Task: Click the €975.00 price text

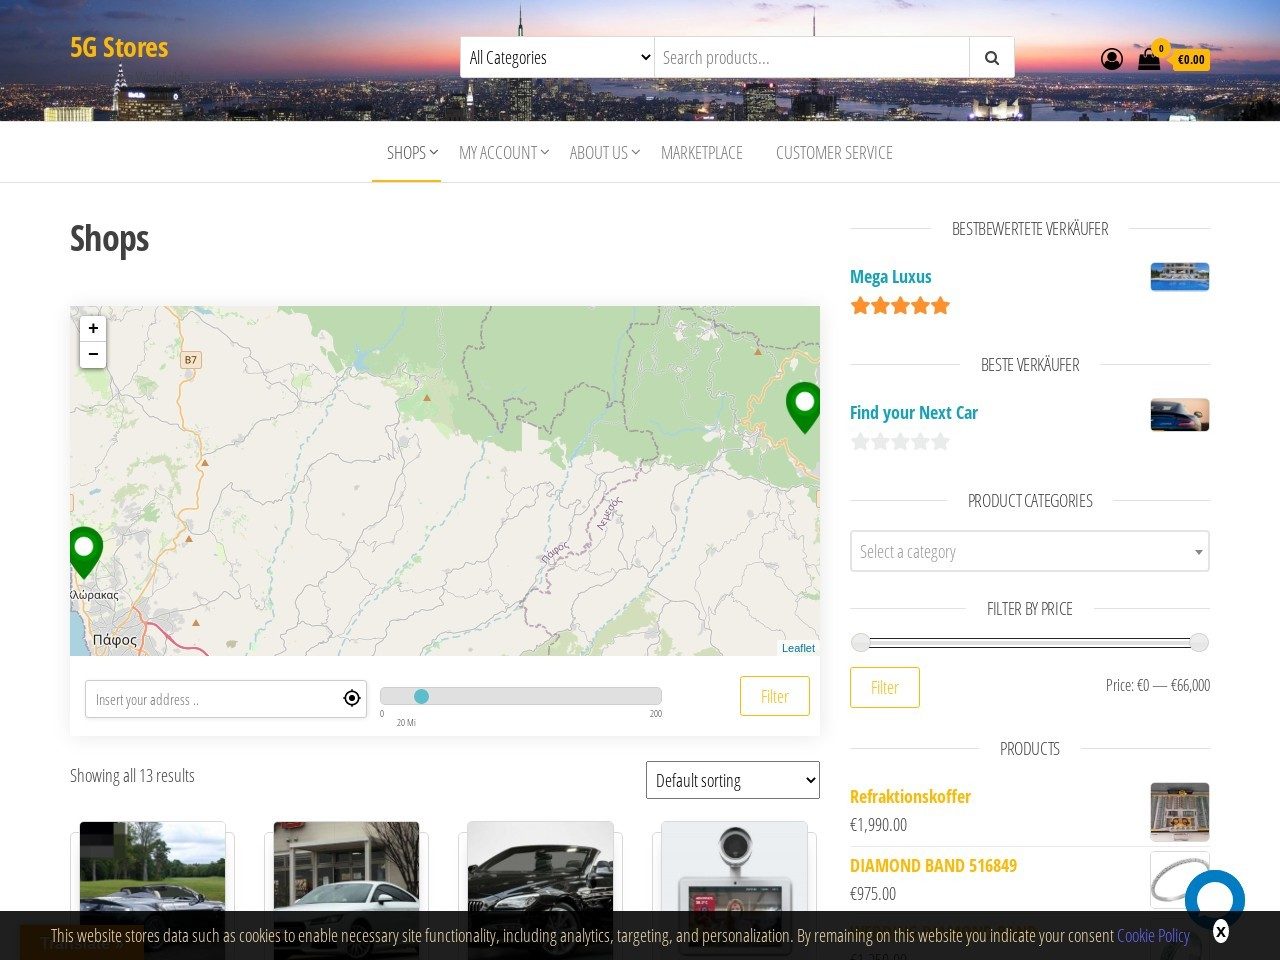Action: [873, 894]
